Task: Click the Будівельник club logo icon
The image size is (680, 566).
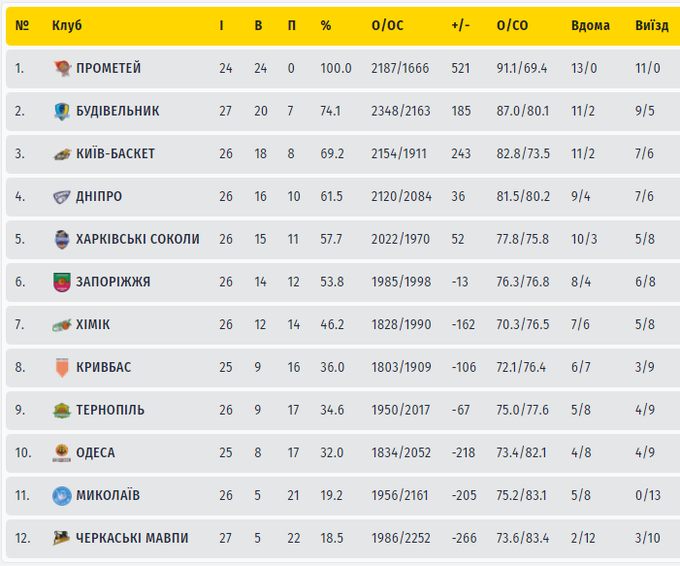Action: [x=62, y=111]
